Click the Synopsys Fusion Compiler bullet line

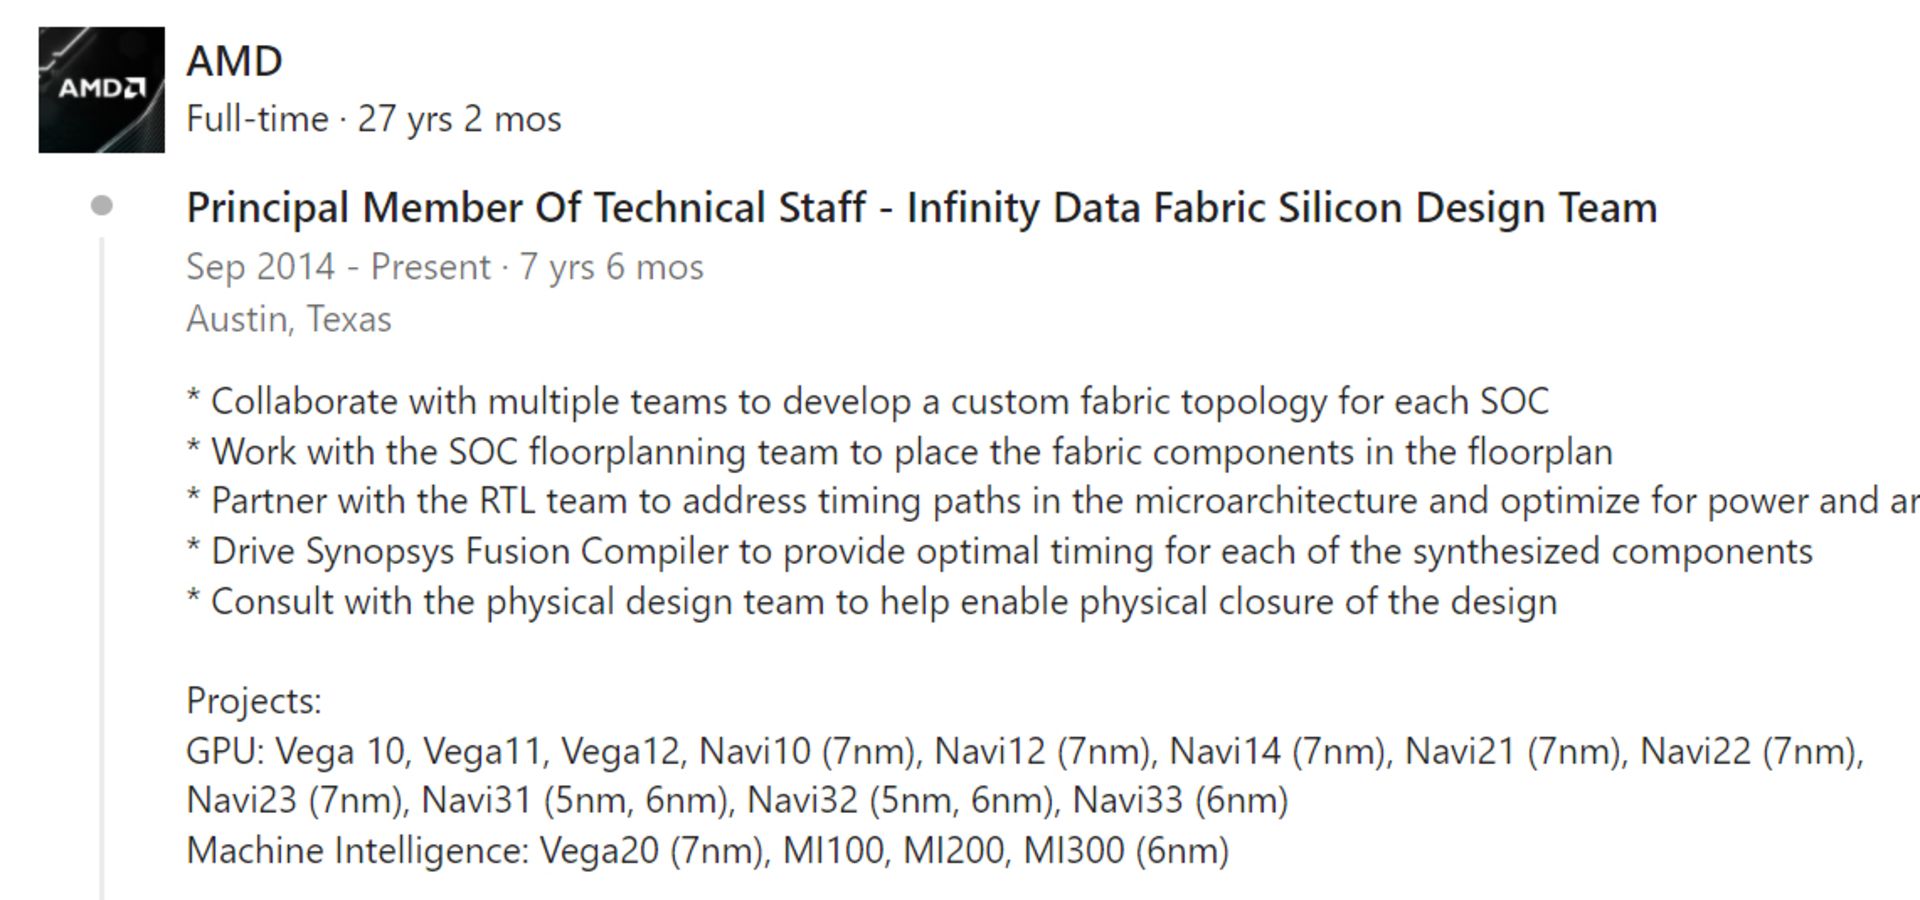pos(1000,552)
